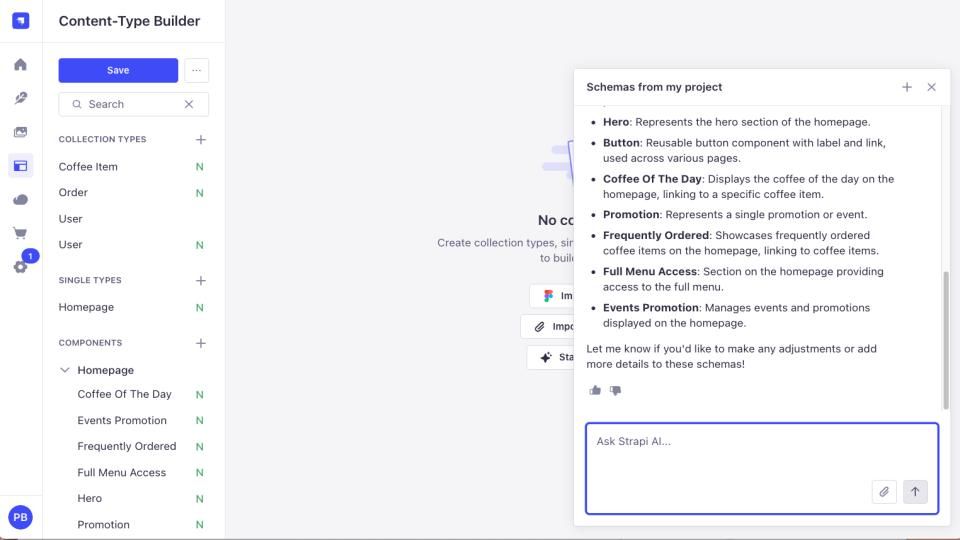
Task: Click the N badge beside Homepage single type
Action: (x=200, y=307)
